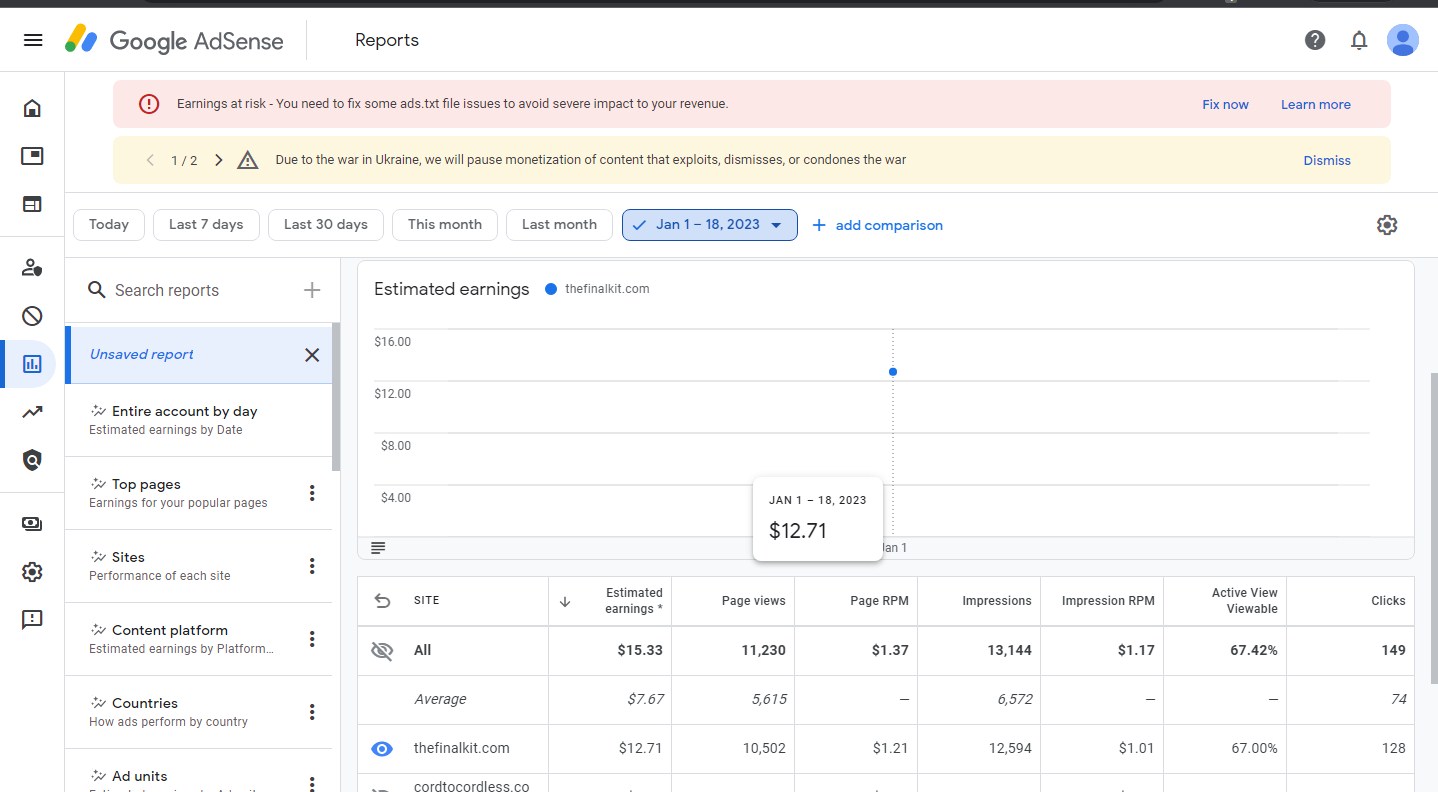Open Account settings gear in sidebar
Image resolution: width=1438 pixels, height=792 pixels.
[x=32, y=572]
